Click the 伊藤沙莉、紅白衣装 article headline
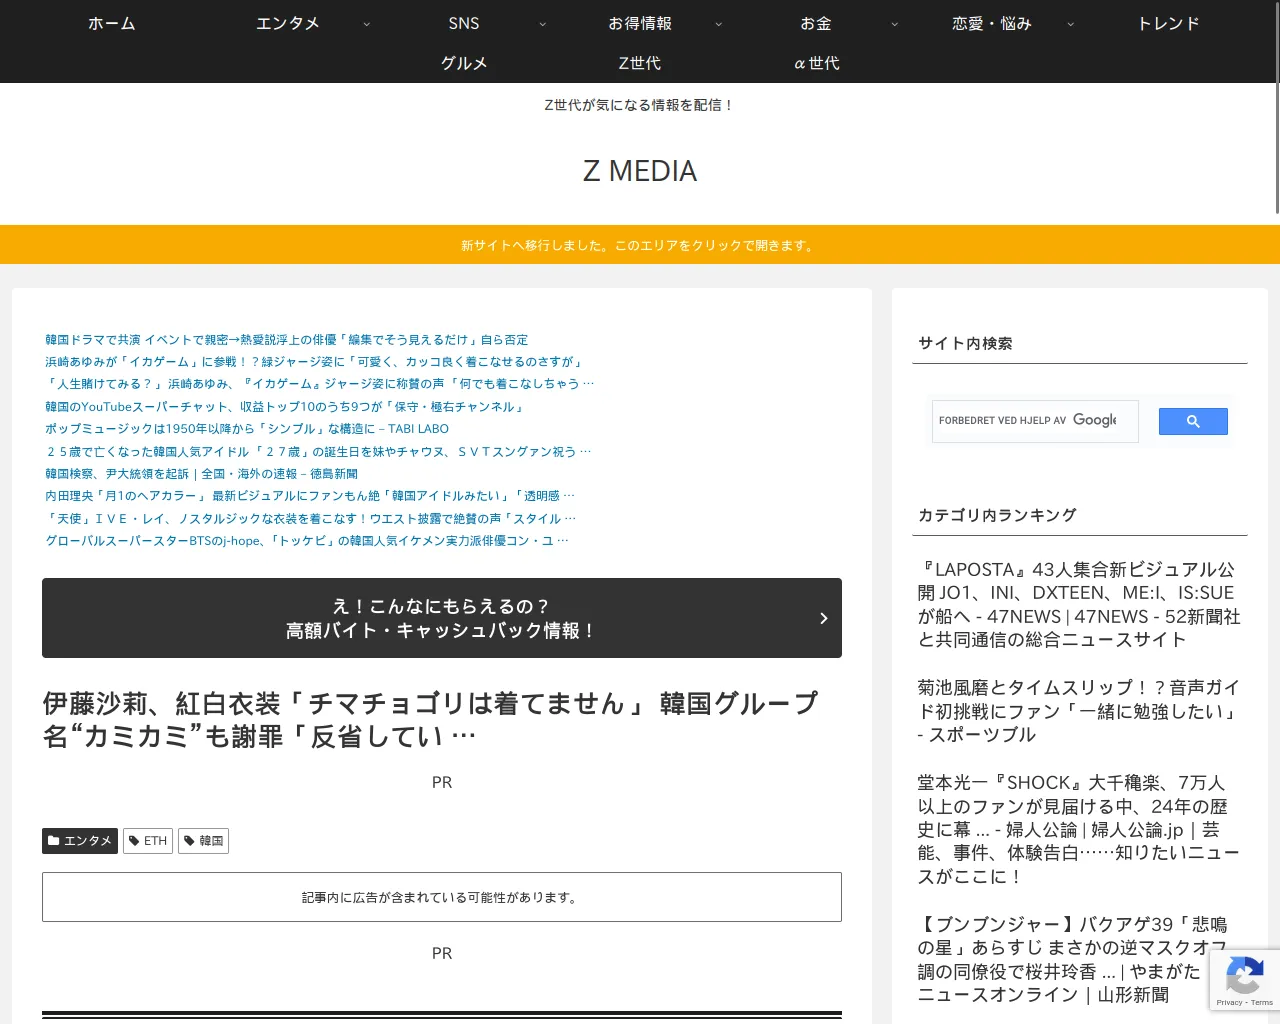The image size is (1280, 1024). coord(430,720)
